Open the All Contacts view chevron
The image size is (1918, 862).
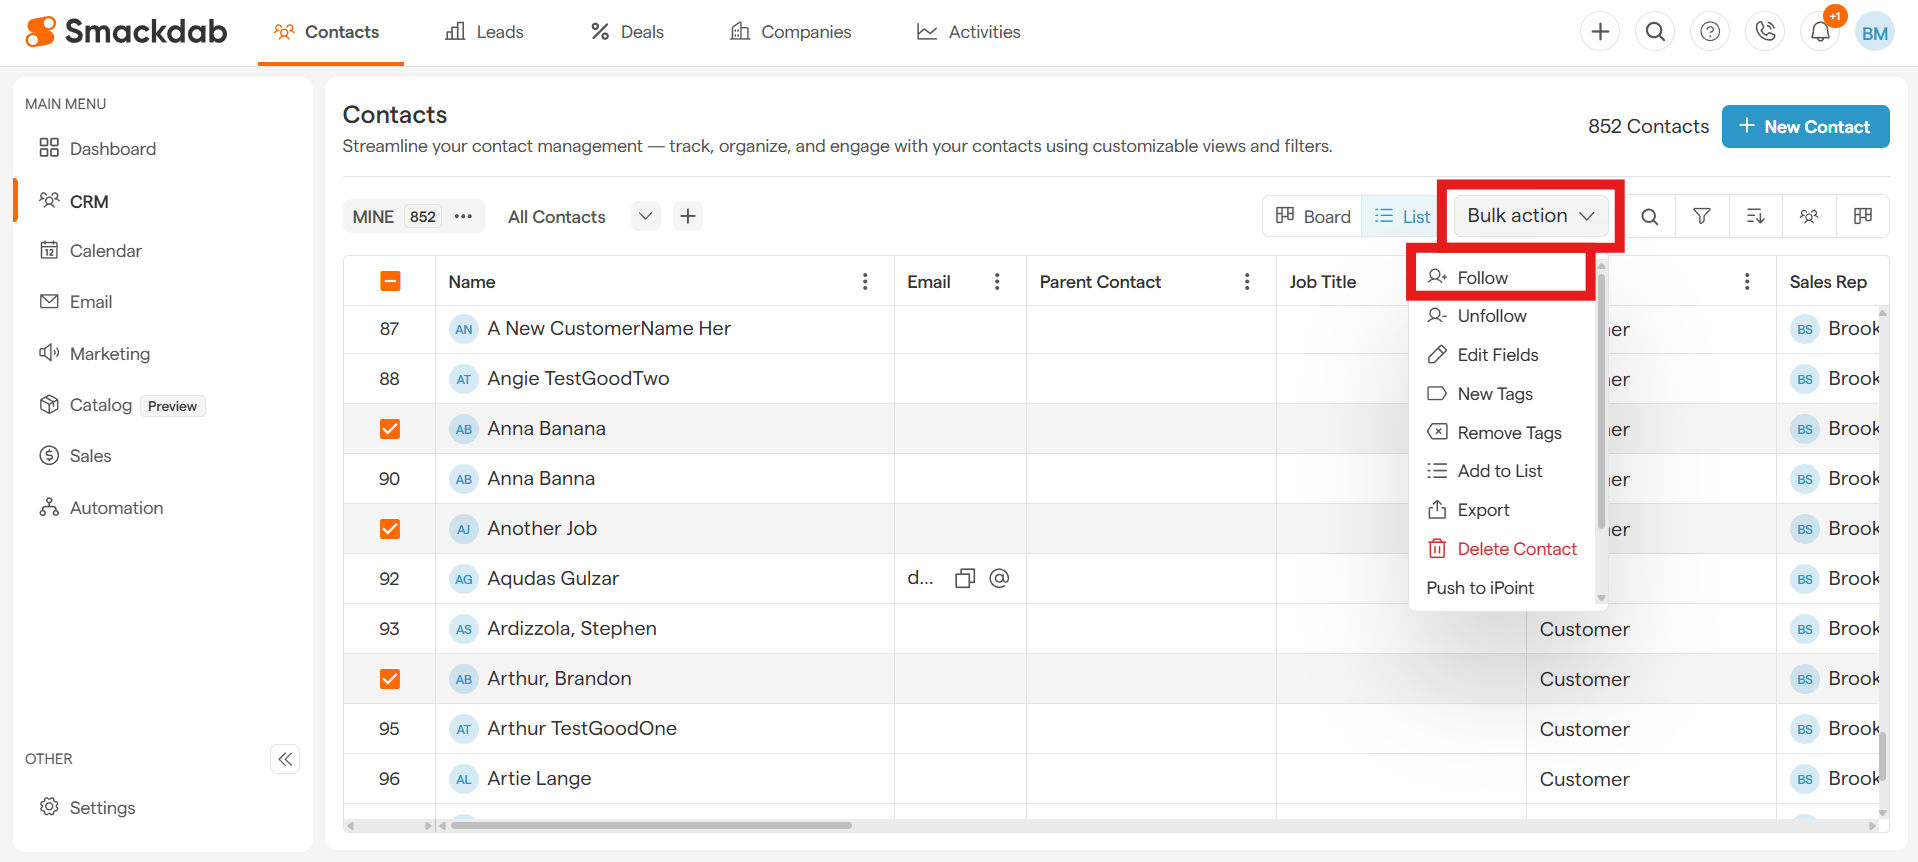[645, 217]
